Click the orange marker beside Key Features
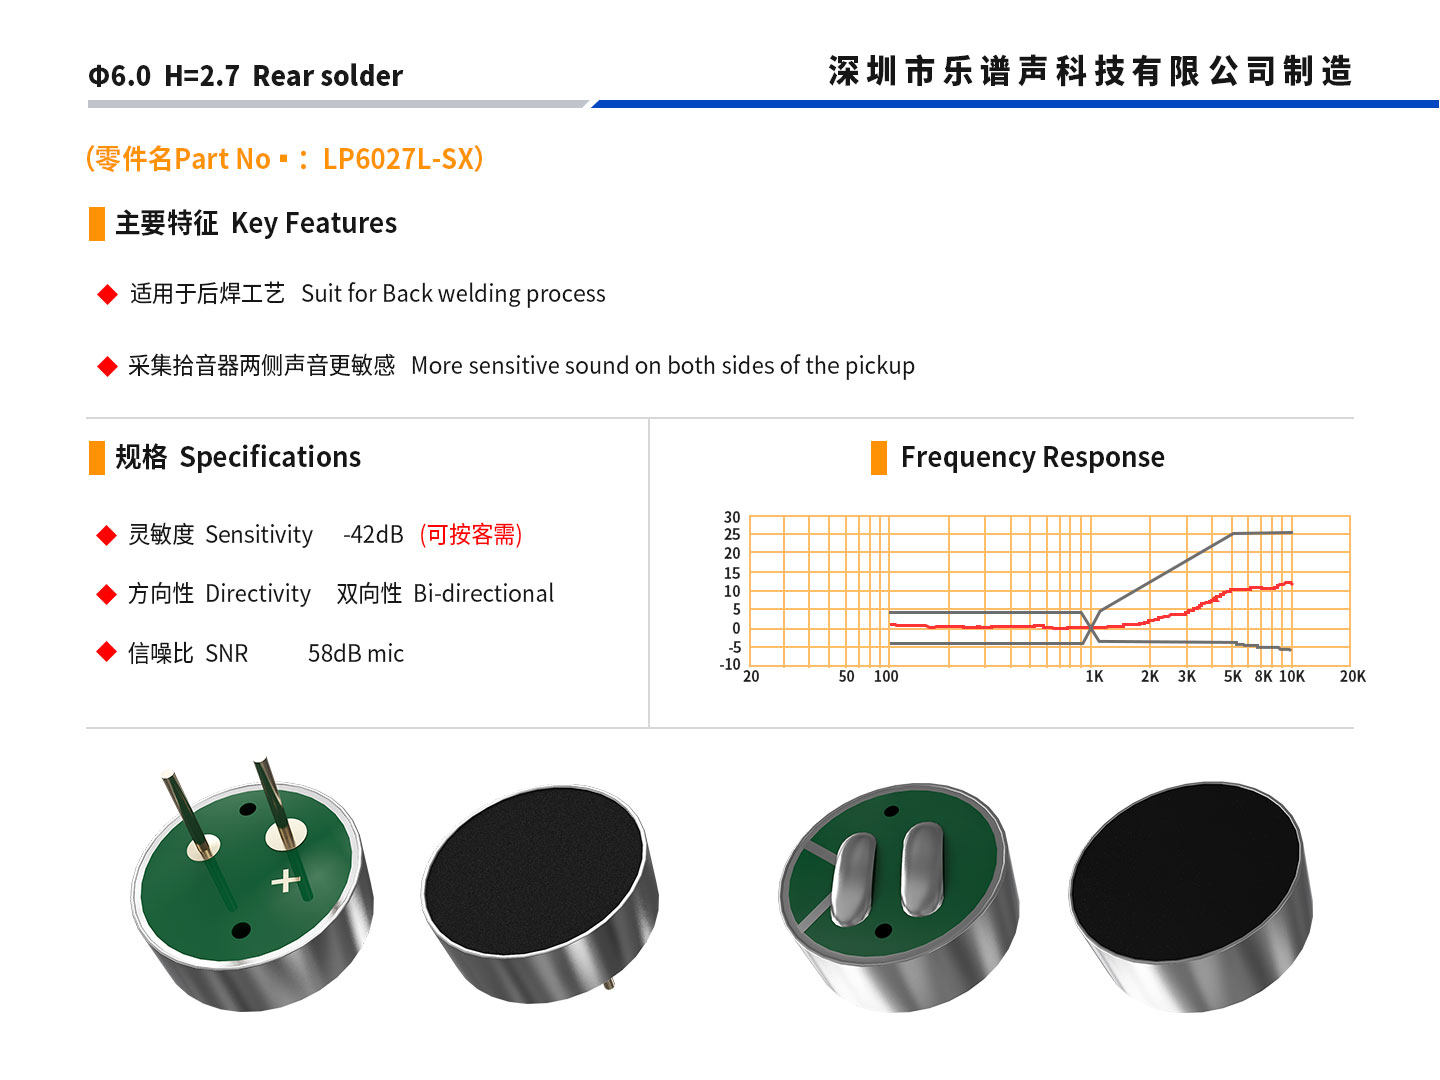1440x1080 pixels. coord(97,224)
